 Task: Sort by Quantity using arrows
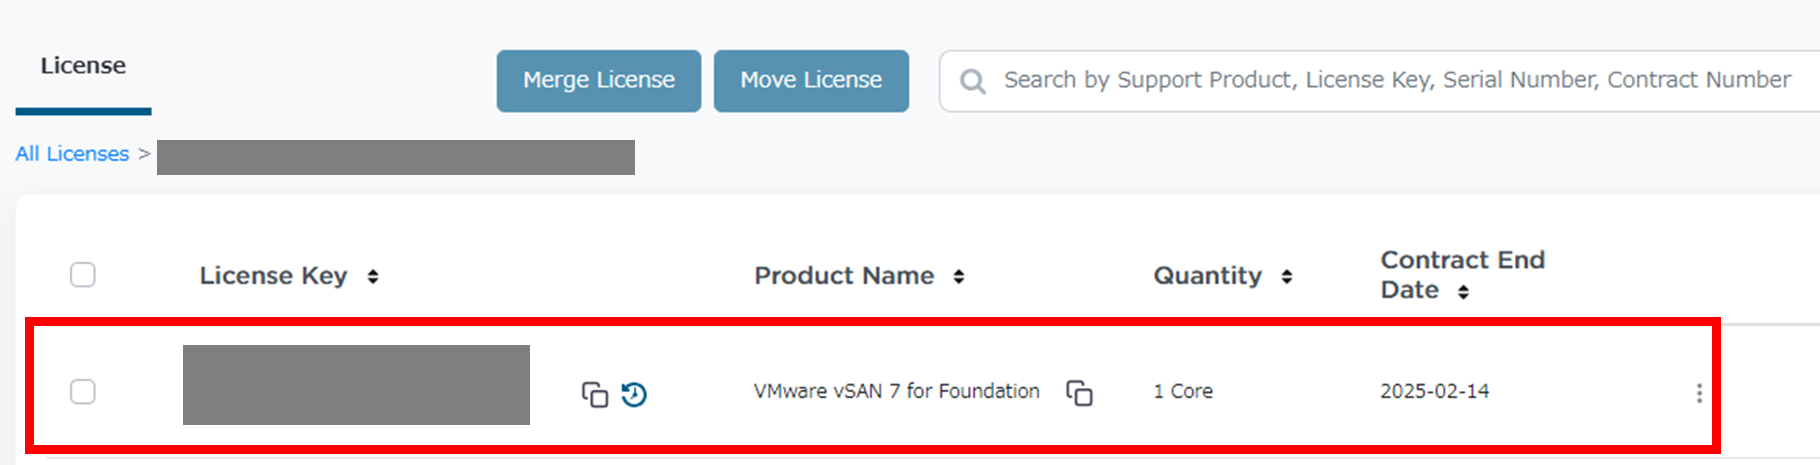(x=1286, y=276)
